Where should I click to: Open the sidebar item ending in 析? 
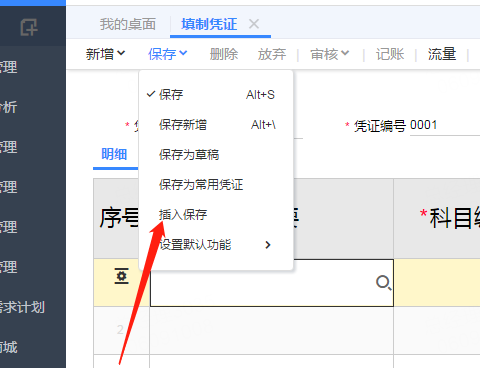(x=8, y=107)
